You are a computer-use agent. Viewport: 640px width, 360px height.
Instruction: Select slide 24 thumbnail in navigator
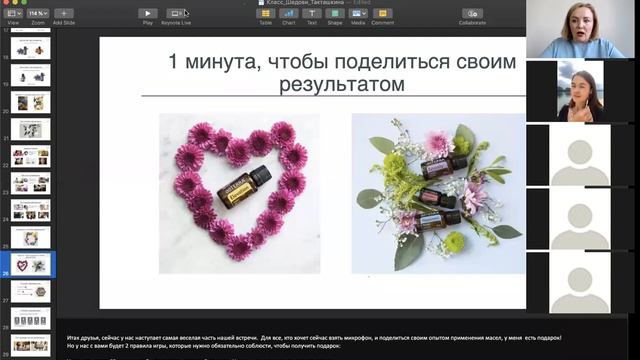[31, 210]
